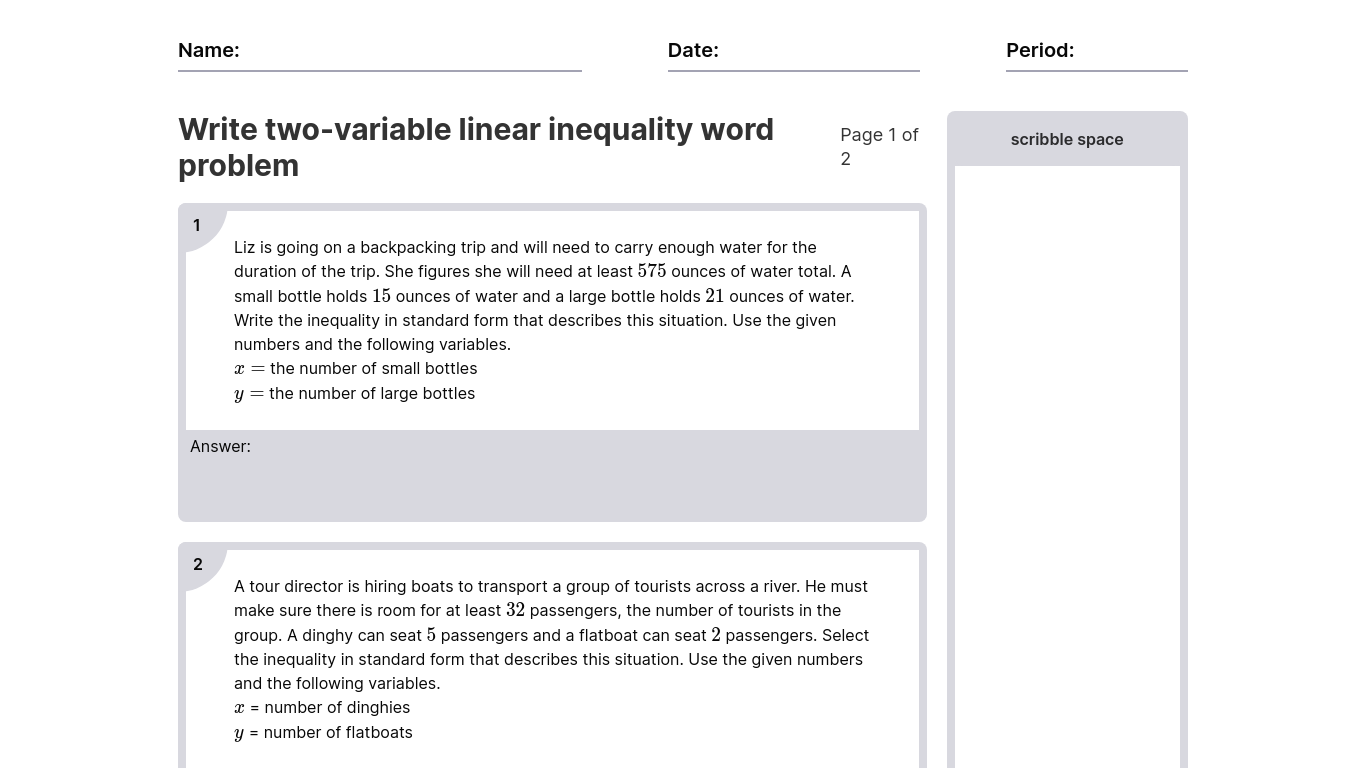Click the x small bottles variable line
The image size is (1366, 768).
[x=356, y=369]
